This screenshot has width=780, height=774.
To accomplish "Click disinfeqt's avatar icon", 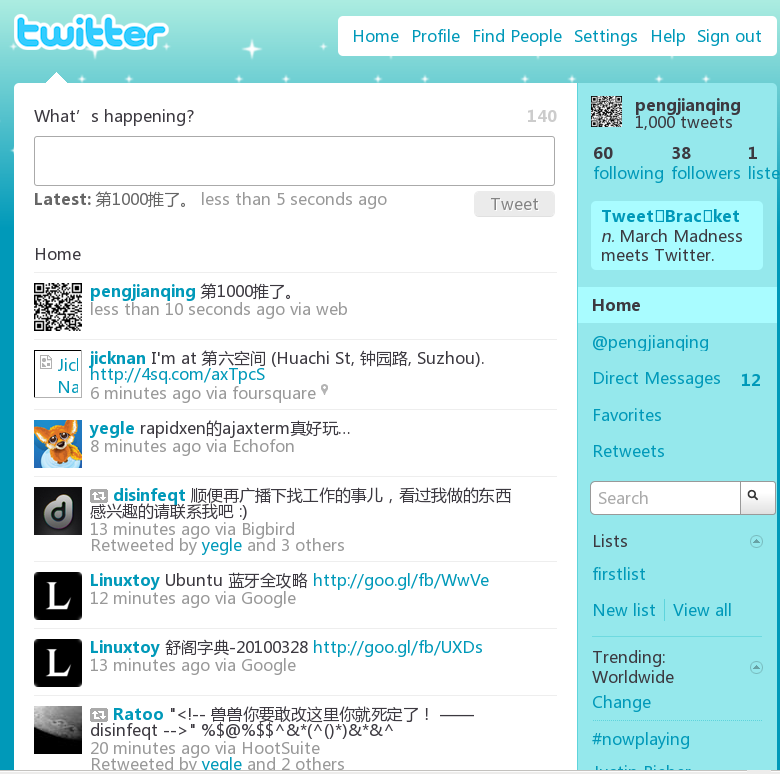I will pyautogui.click(x=58, y=511).
